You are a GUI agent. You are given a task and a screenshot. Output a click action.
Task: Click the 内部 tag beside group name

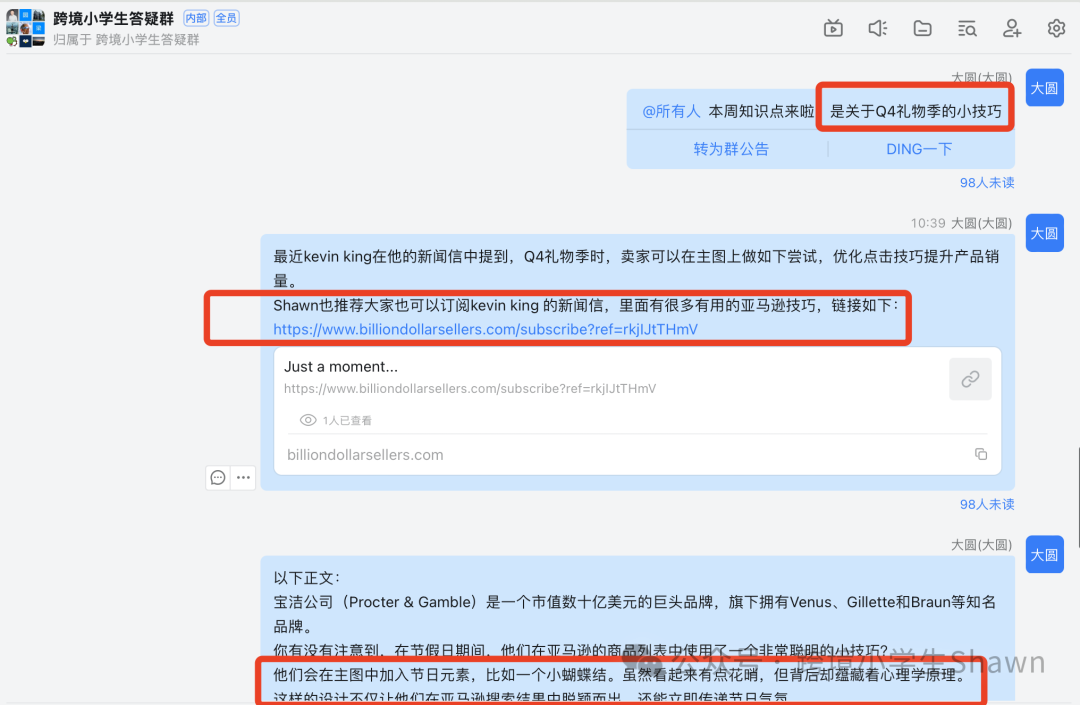(x=195, y=18)
